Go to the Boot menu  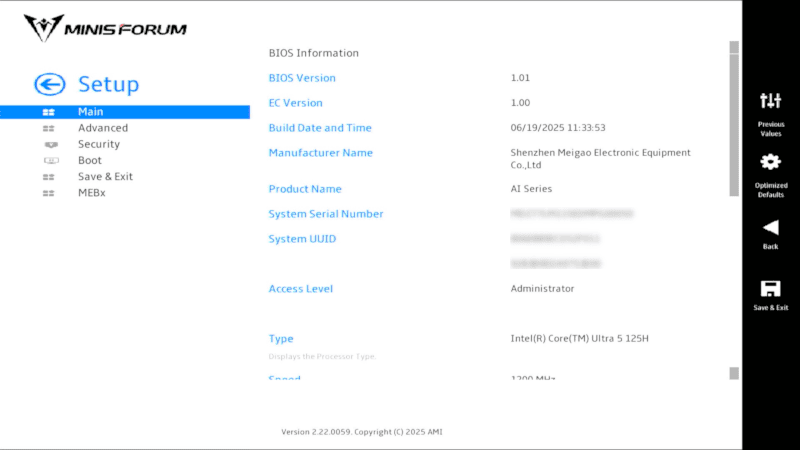click(90, 160)
